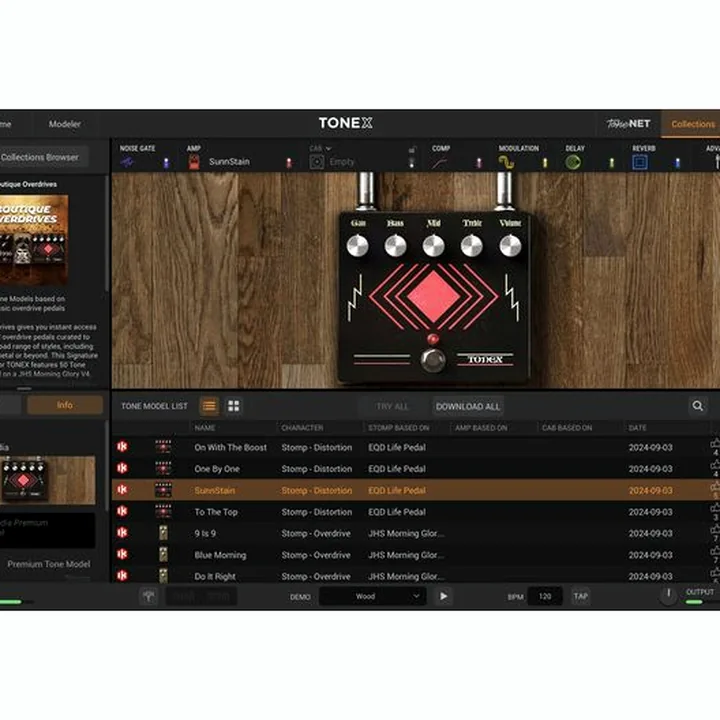Open the Modulation wave icon

point(506,162)
